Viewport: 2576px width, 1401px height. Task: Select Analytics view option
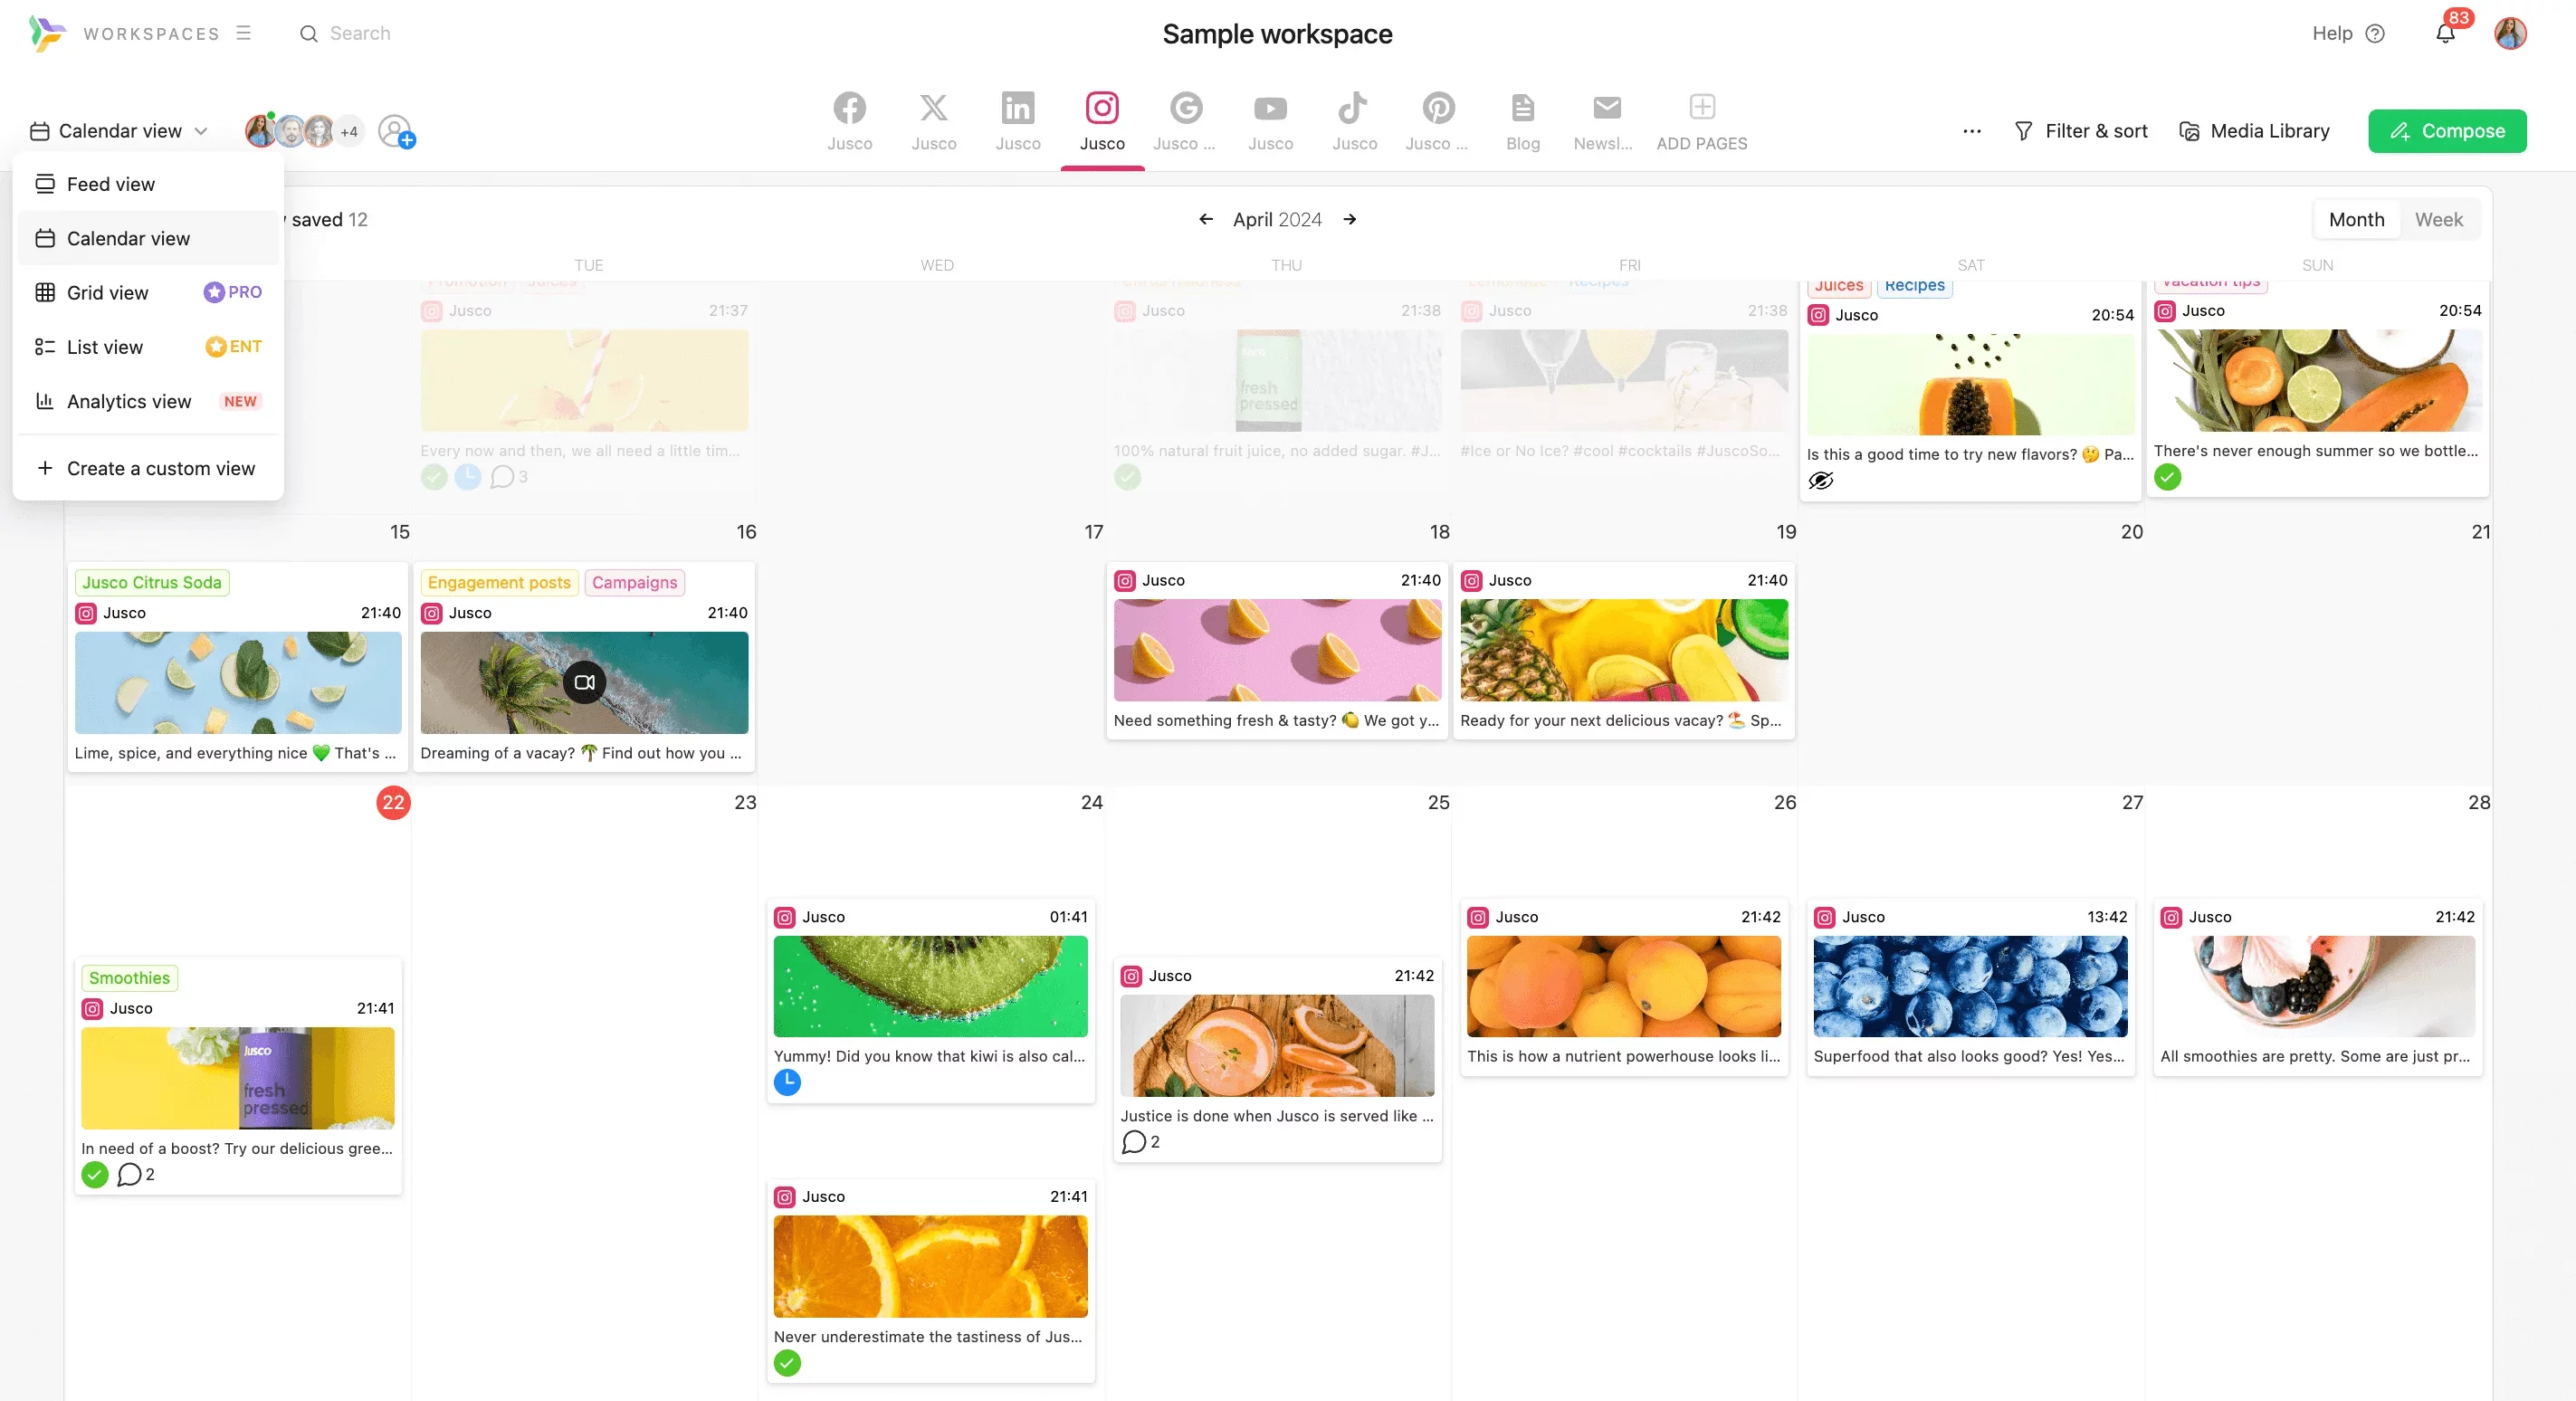[128, 400]
